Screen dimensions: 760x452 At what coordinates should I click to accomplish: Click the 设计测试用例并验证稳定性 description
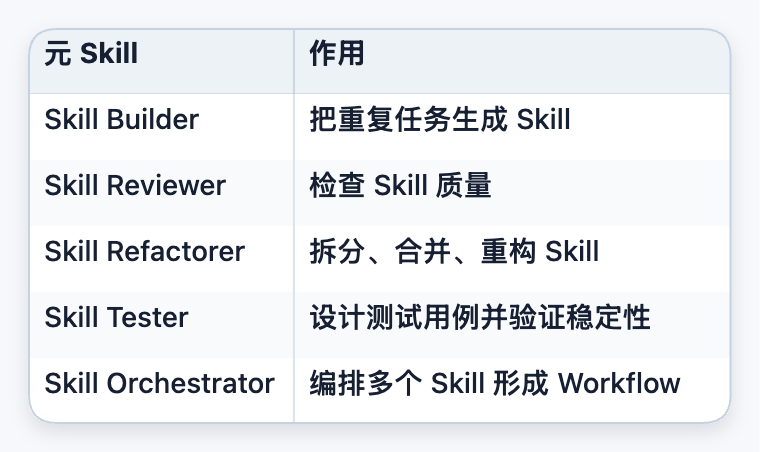tap(480, 317)
